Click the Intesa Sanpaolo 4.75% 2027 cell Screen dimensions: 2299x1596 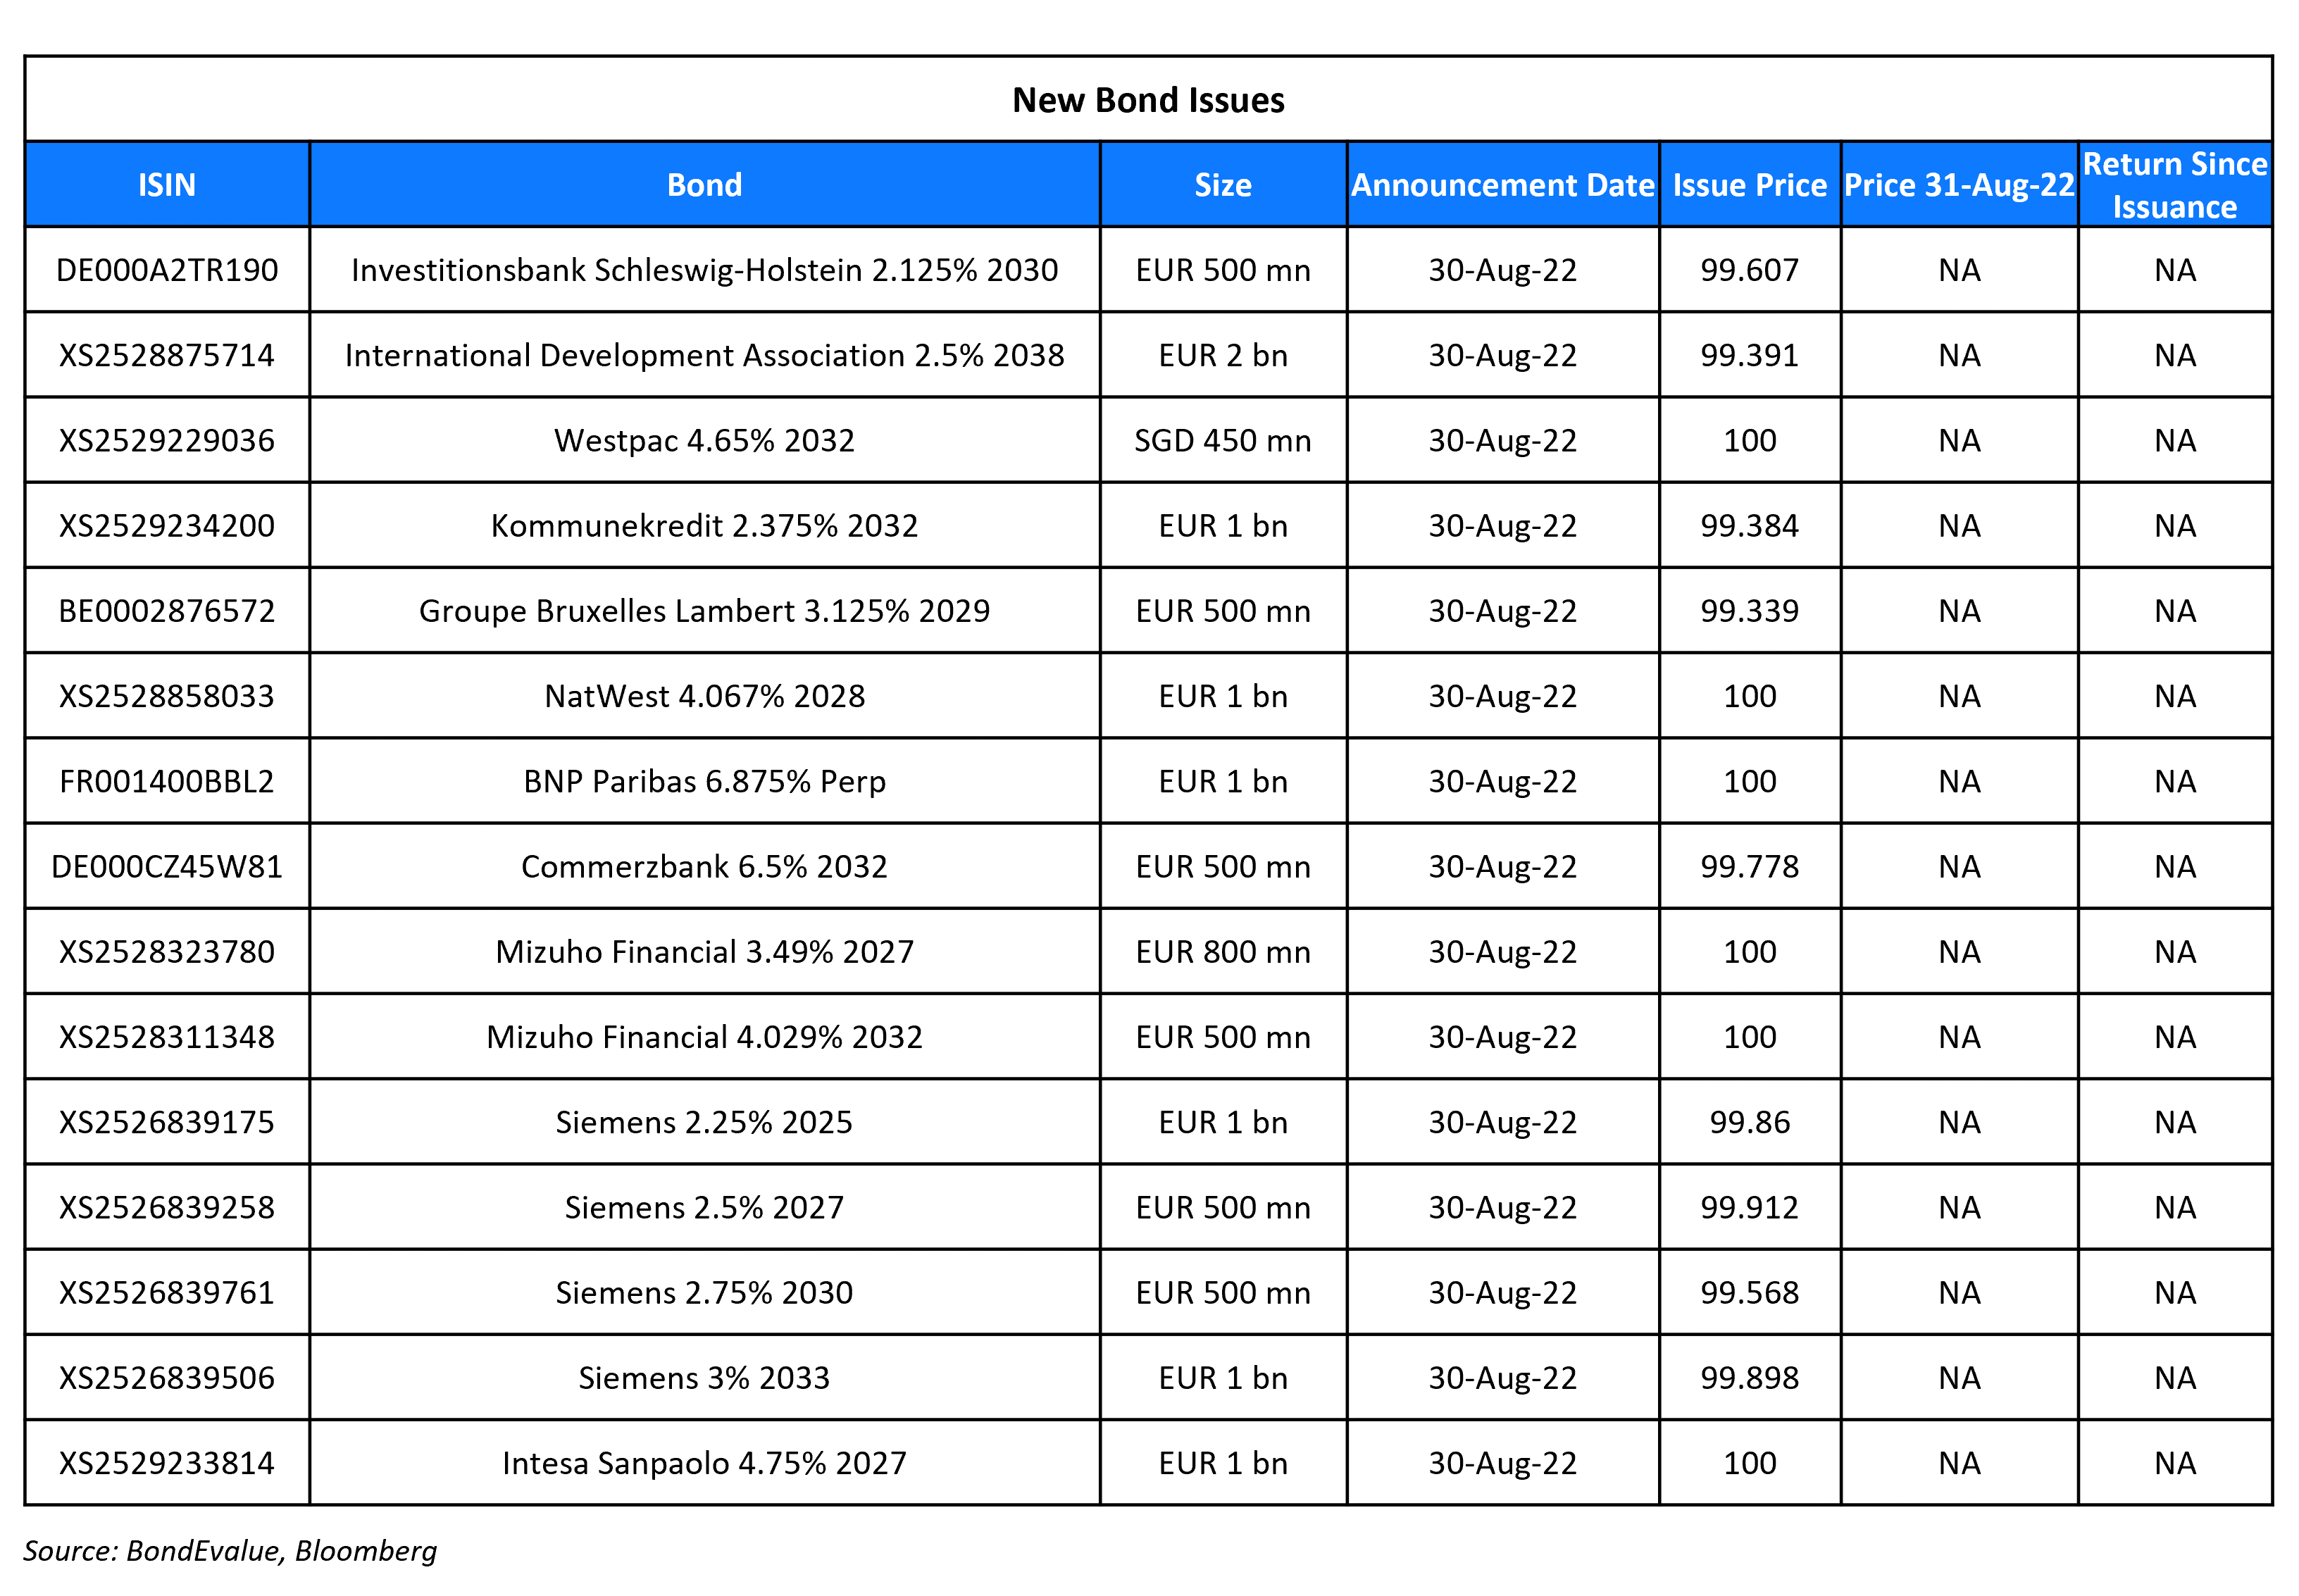[x=704, y=1463]
